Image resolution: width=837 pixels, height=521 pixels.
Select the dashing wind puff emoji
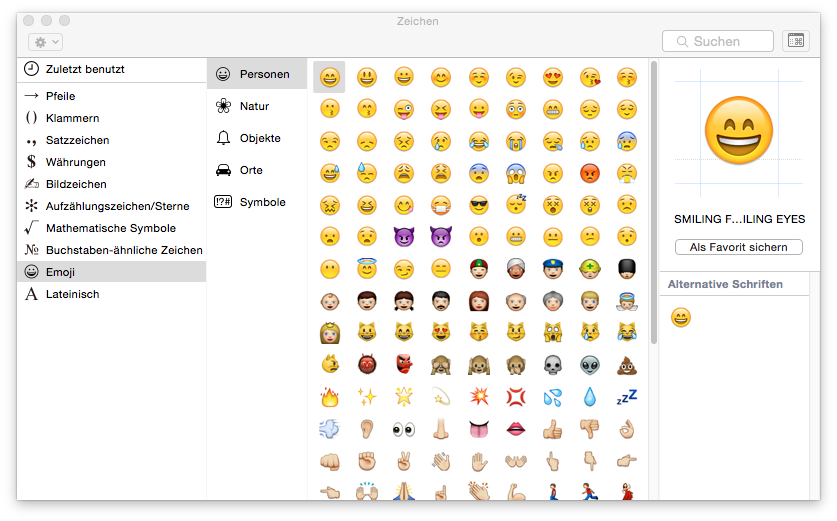point(330,429)
